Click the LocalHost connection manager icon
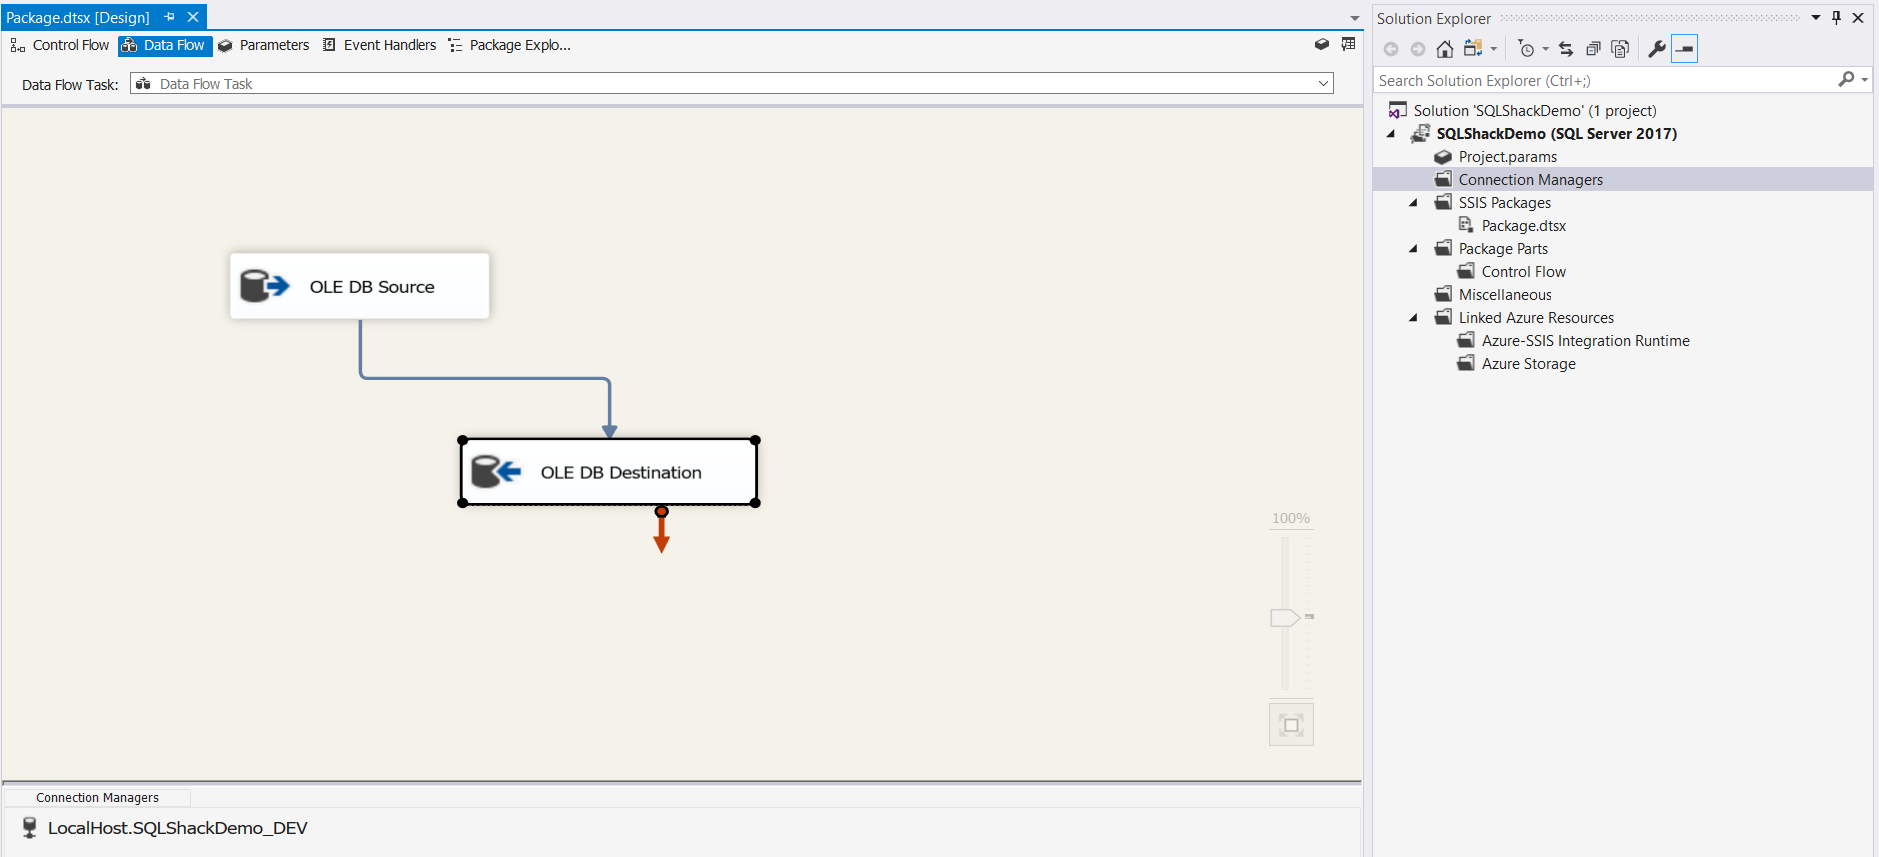 (30, 828)
